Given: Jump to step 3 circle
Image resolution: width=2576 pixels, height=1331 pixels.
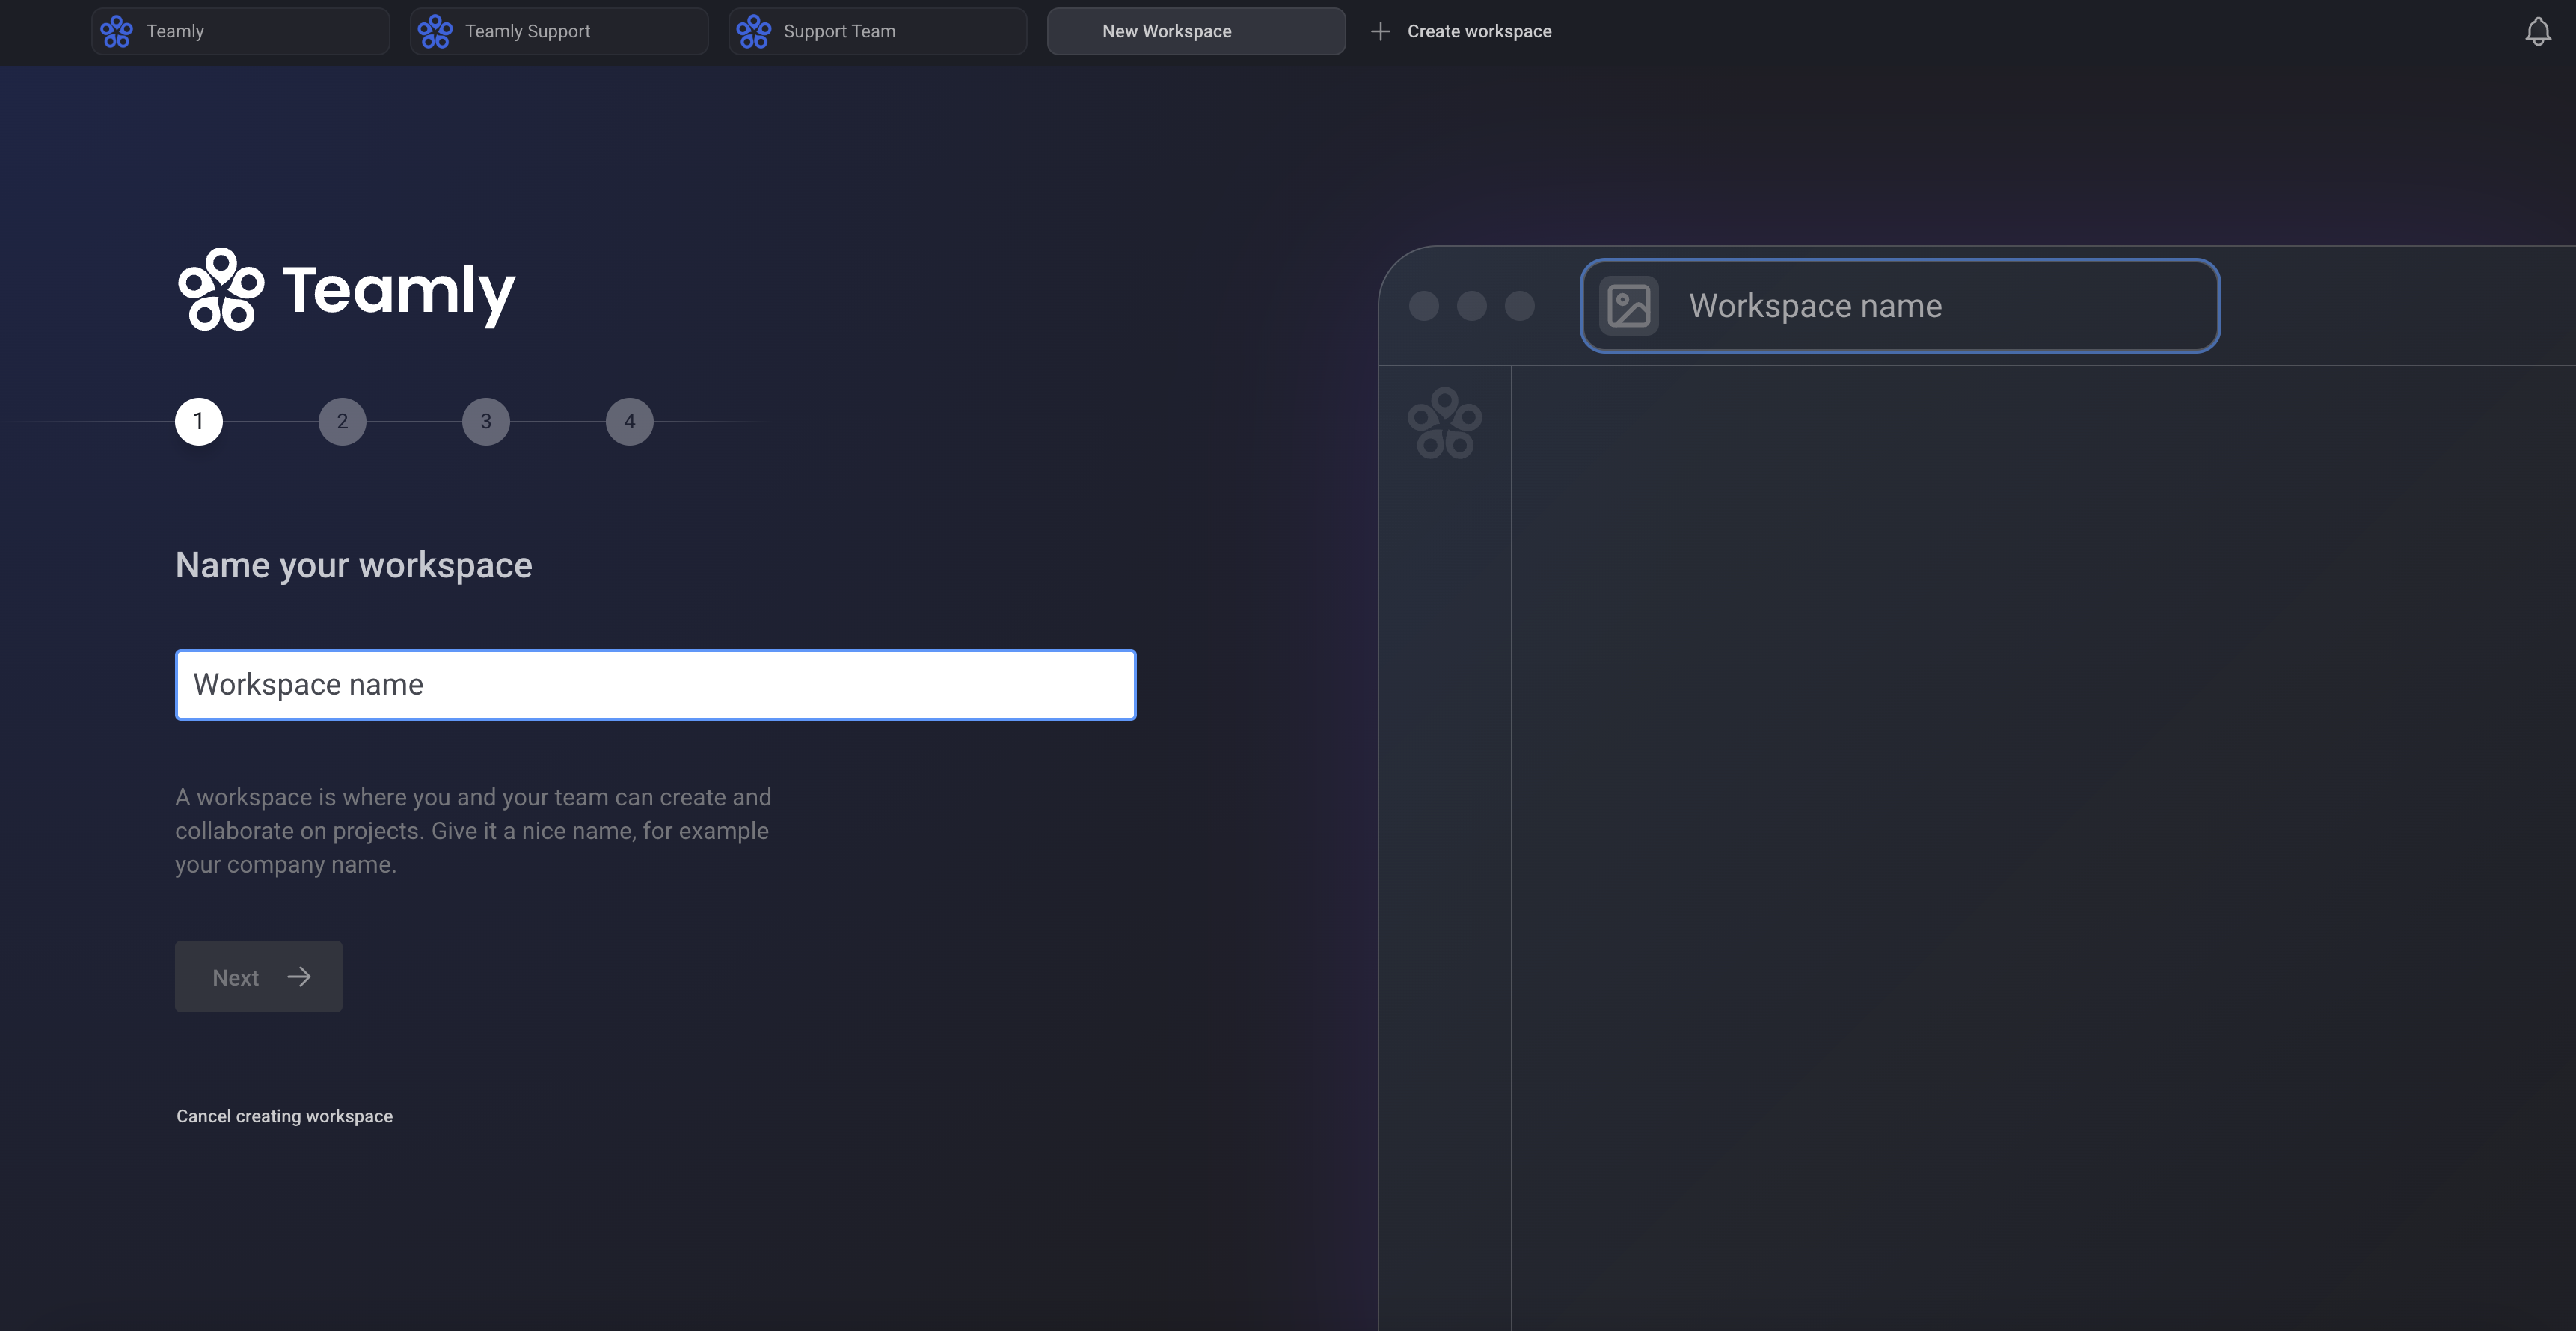Looking at the screenshot, I should coord(486,422).
